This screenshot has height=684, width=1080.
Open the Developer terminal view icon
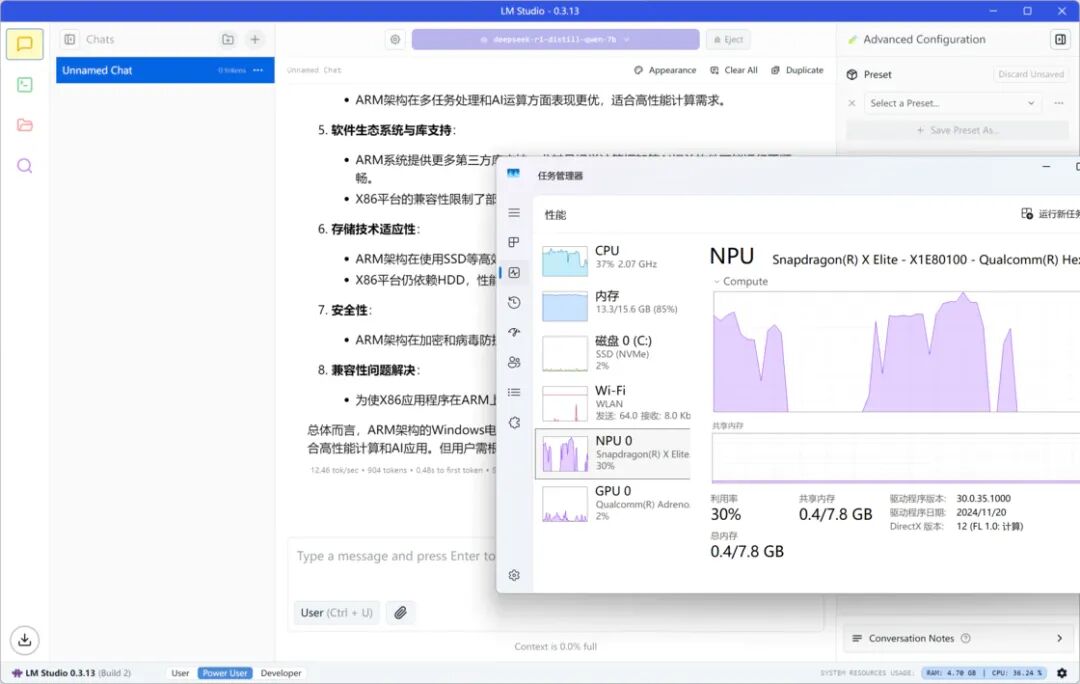[25, 85]
